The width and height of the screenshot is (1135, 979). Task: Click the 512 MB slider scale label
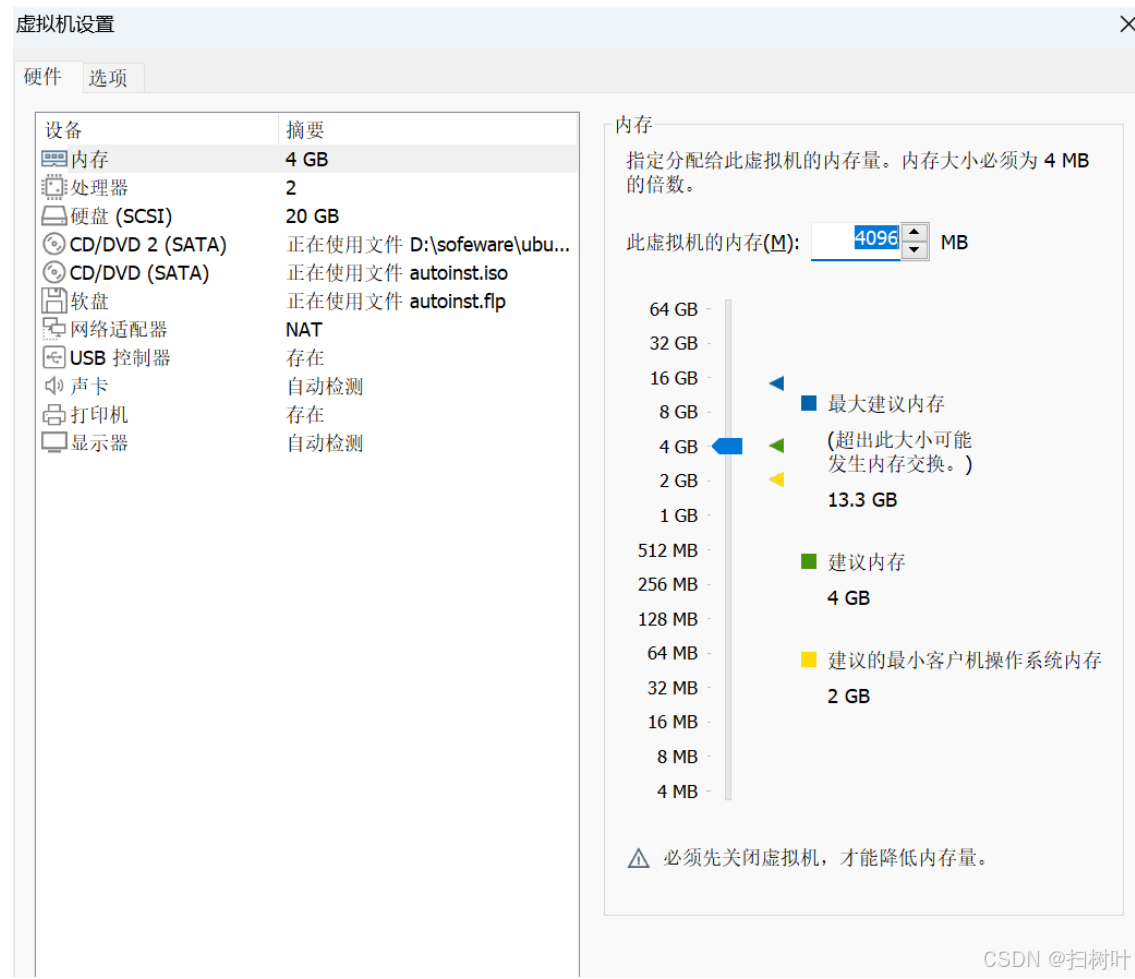coord(667,550)
